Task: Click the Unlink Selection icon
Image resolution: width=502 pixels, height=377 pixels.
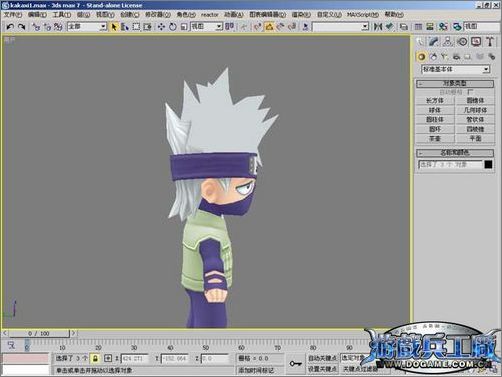Action: tap(47, 27)
